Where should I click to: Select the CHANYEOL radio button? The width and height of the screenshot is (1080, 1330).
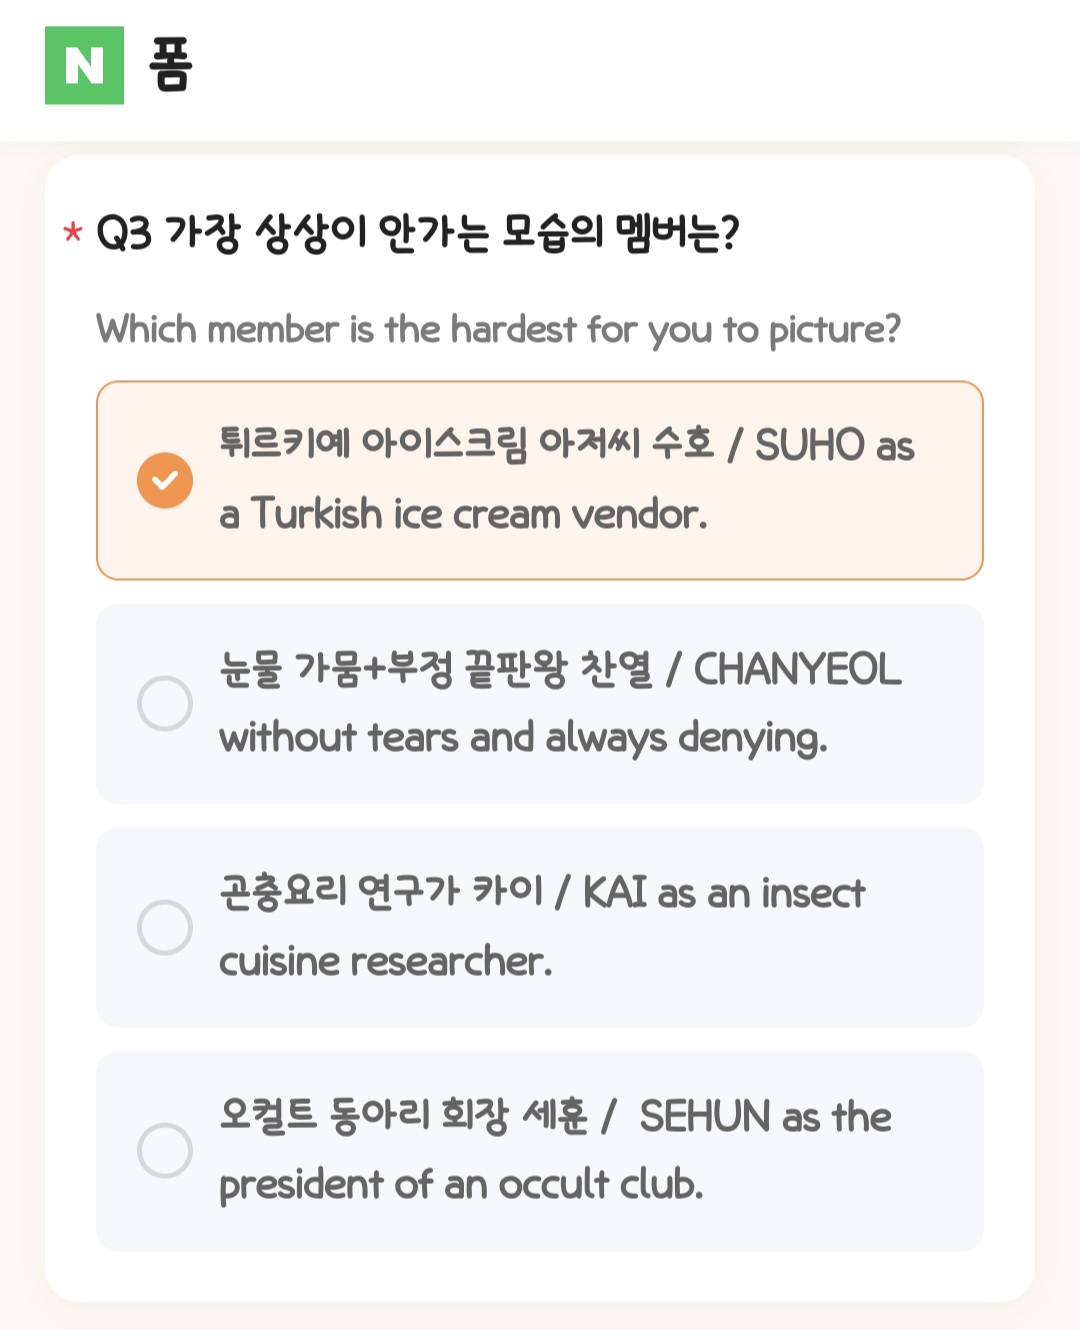[165, 703]
